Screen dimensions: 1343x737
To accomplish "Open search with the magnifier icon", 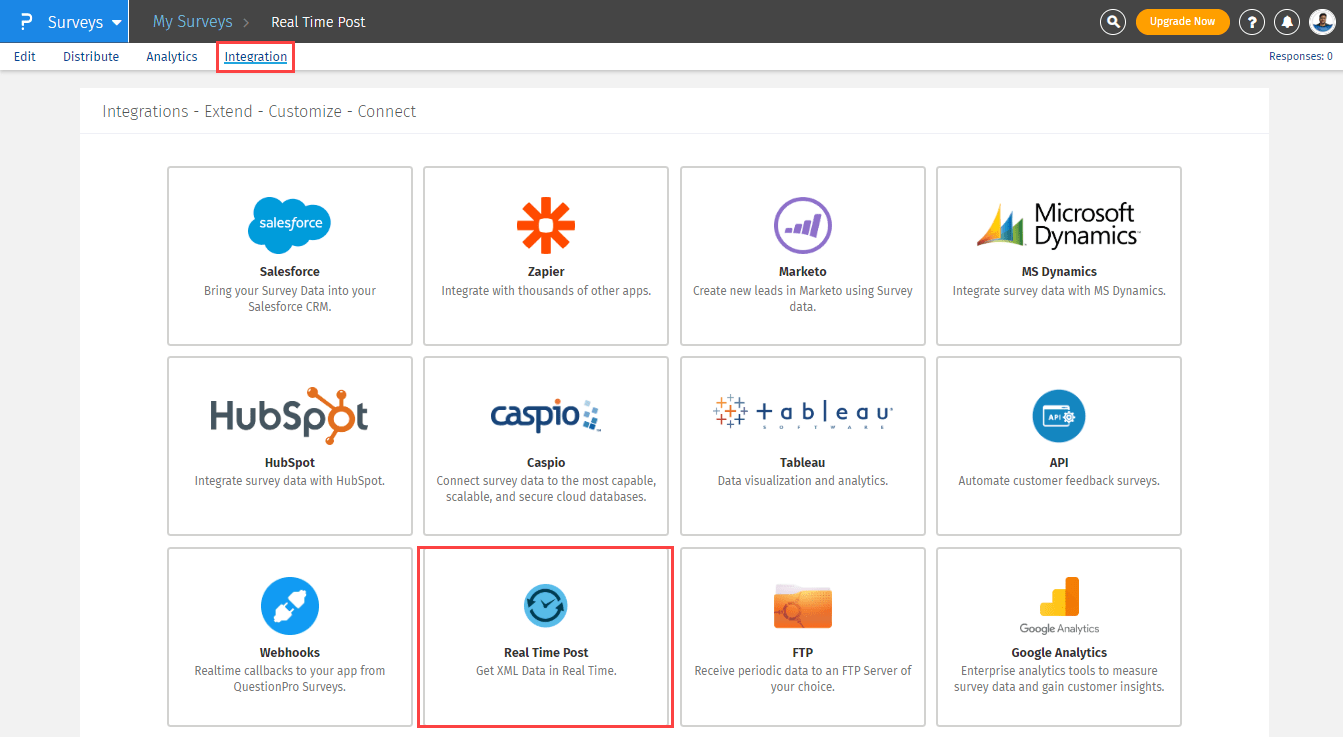I will 1112,21.
